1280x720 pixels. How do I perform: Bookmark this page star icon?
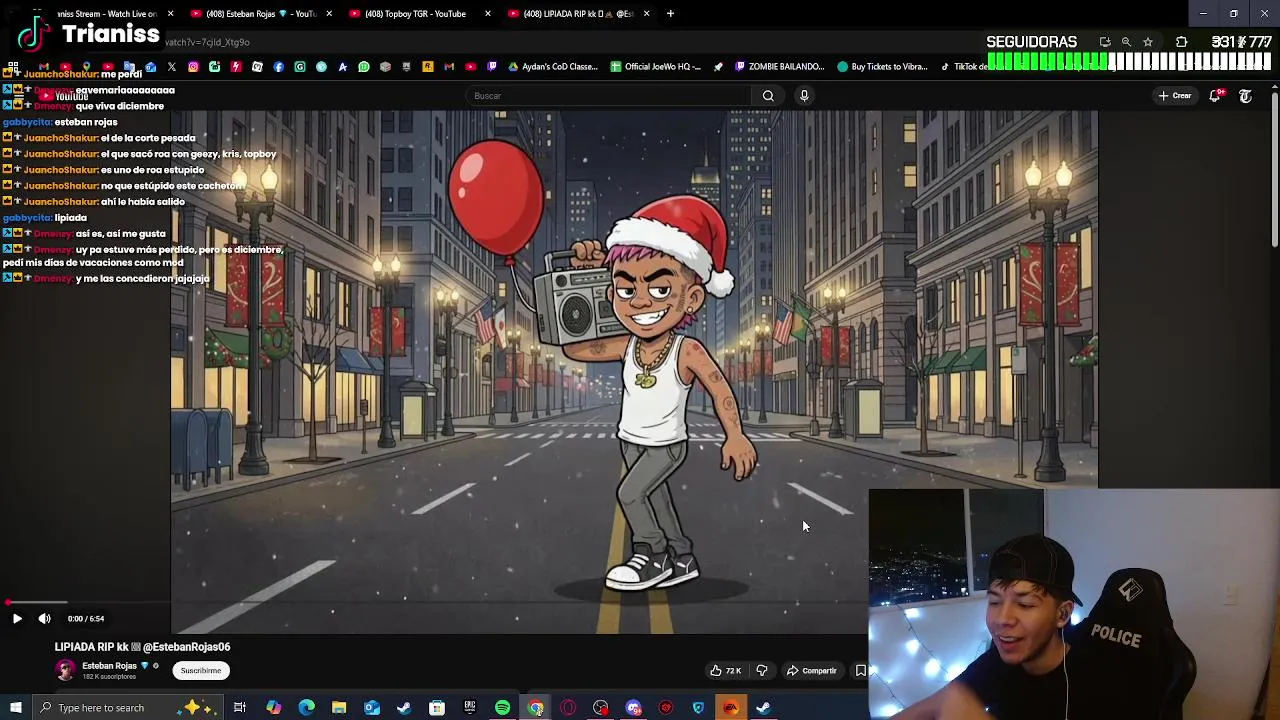pyautogui.click(x=1148, y=42)
